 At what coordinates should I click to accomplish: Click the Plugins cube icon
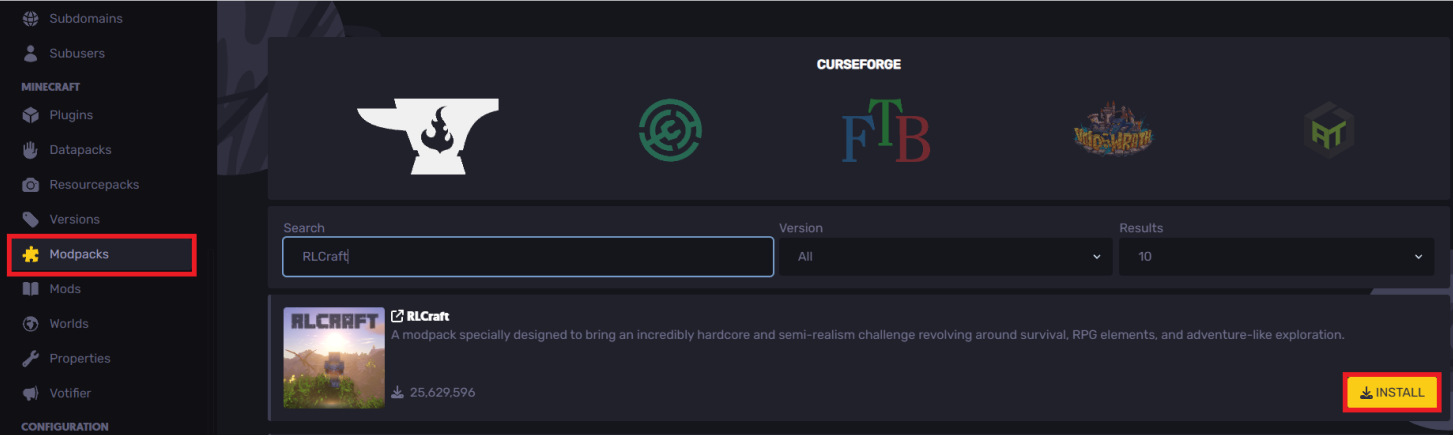point(30,115)
